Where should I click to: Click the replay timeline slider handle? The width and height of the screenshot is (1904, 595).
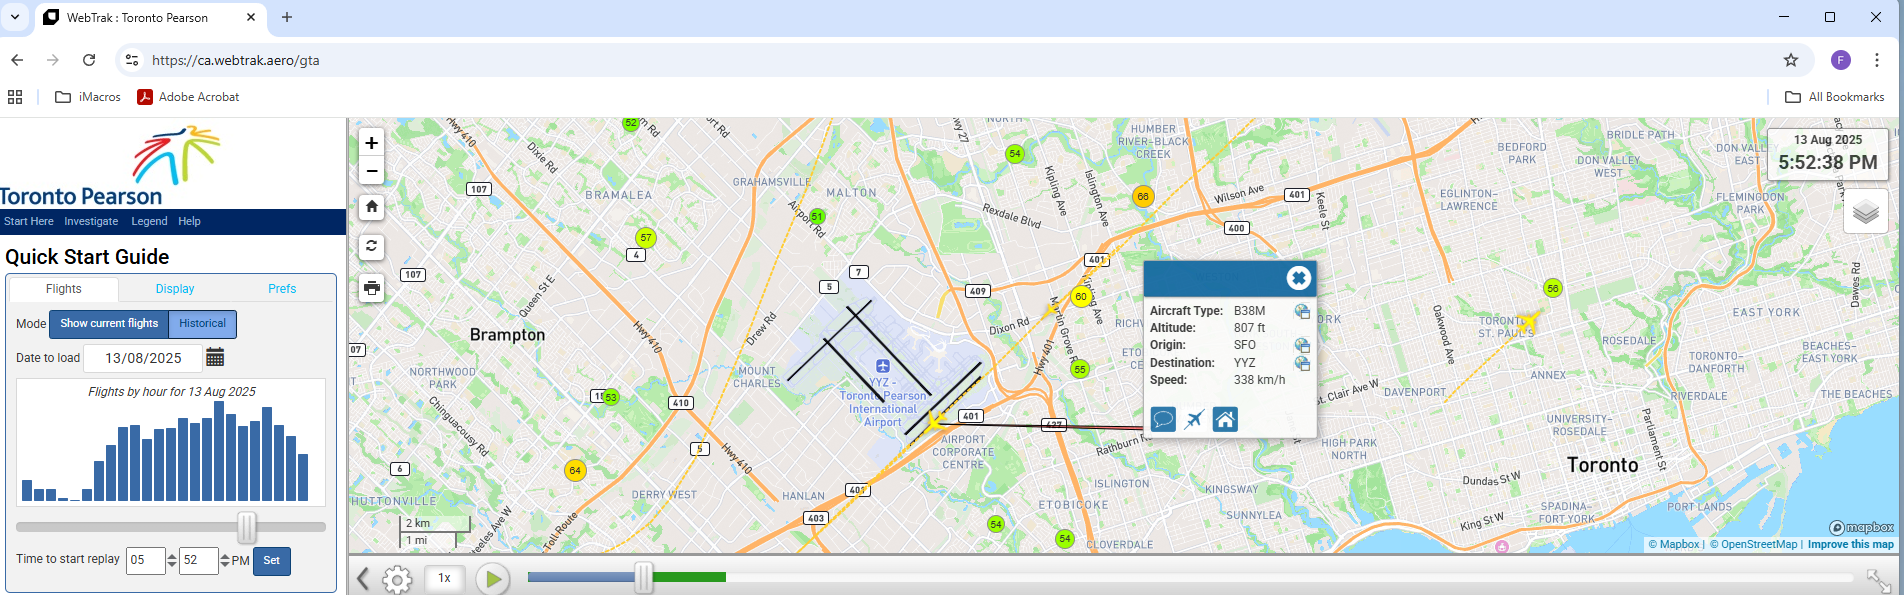tap(644, 577)
